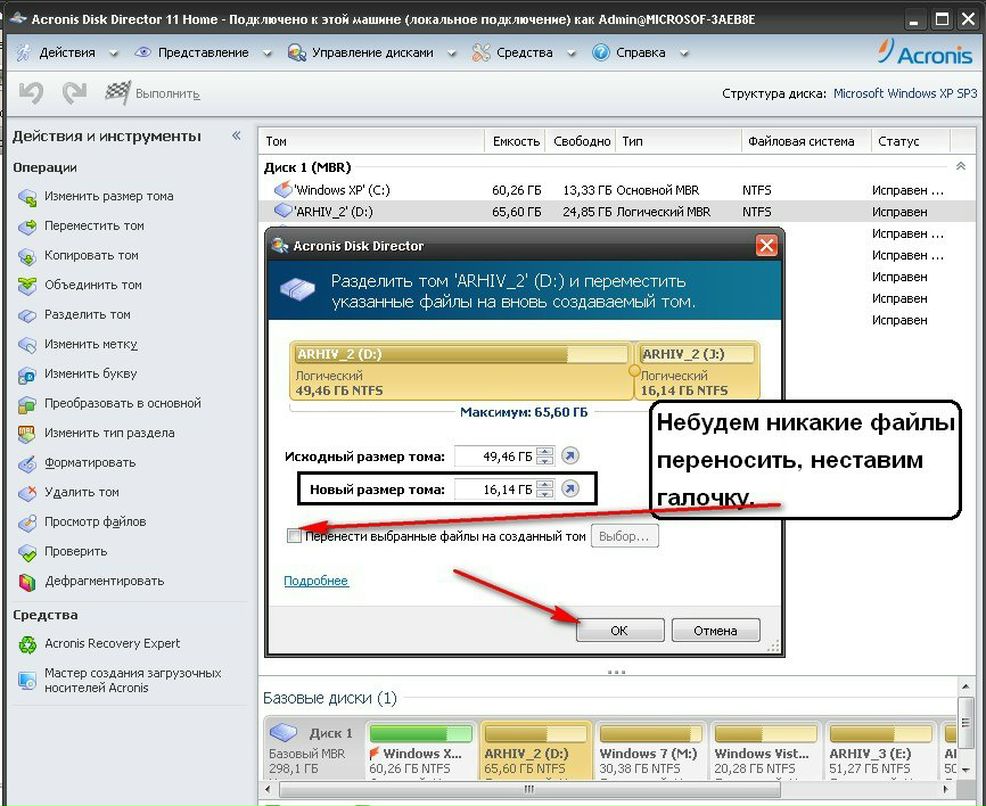
Task: Click the 'Изменить размер тома' resize icon
Action: click(27, 197)
